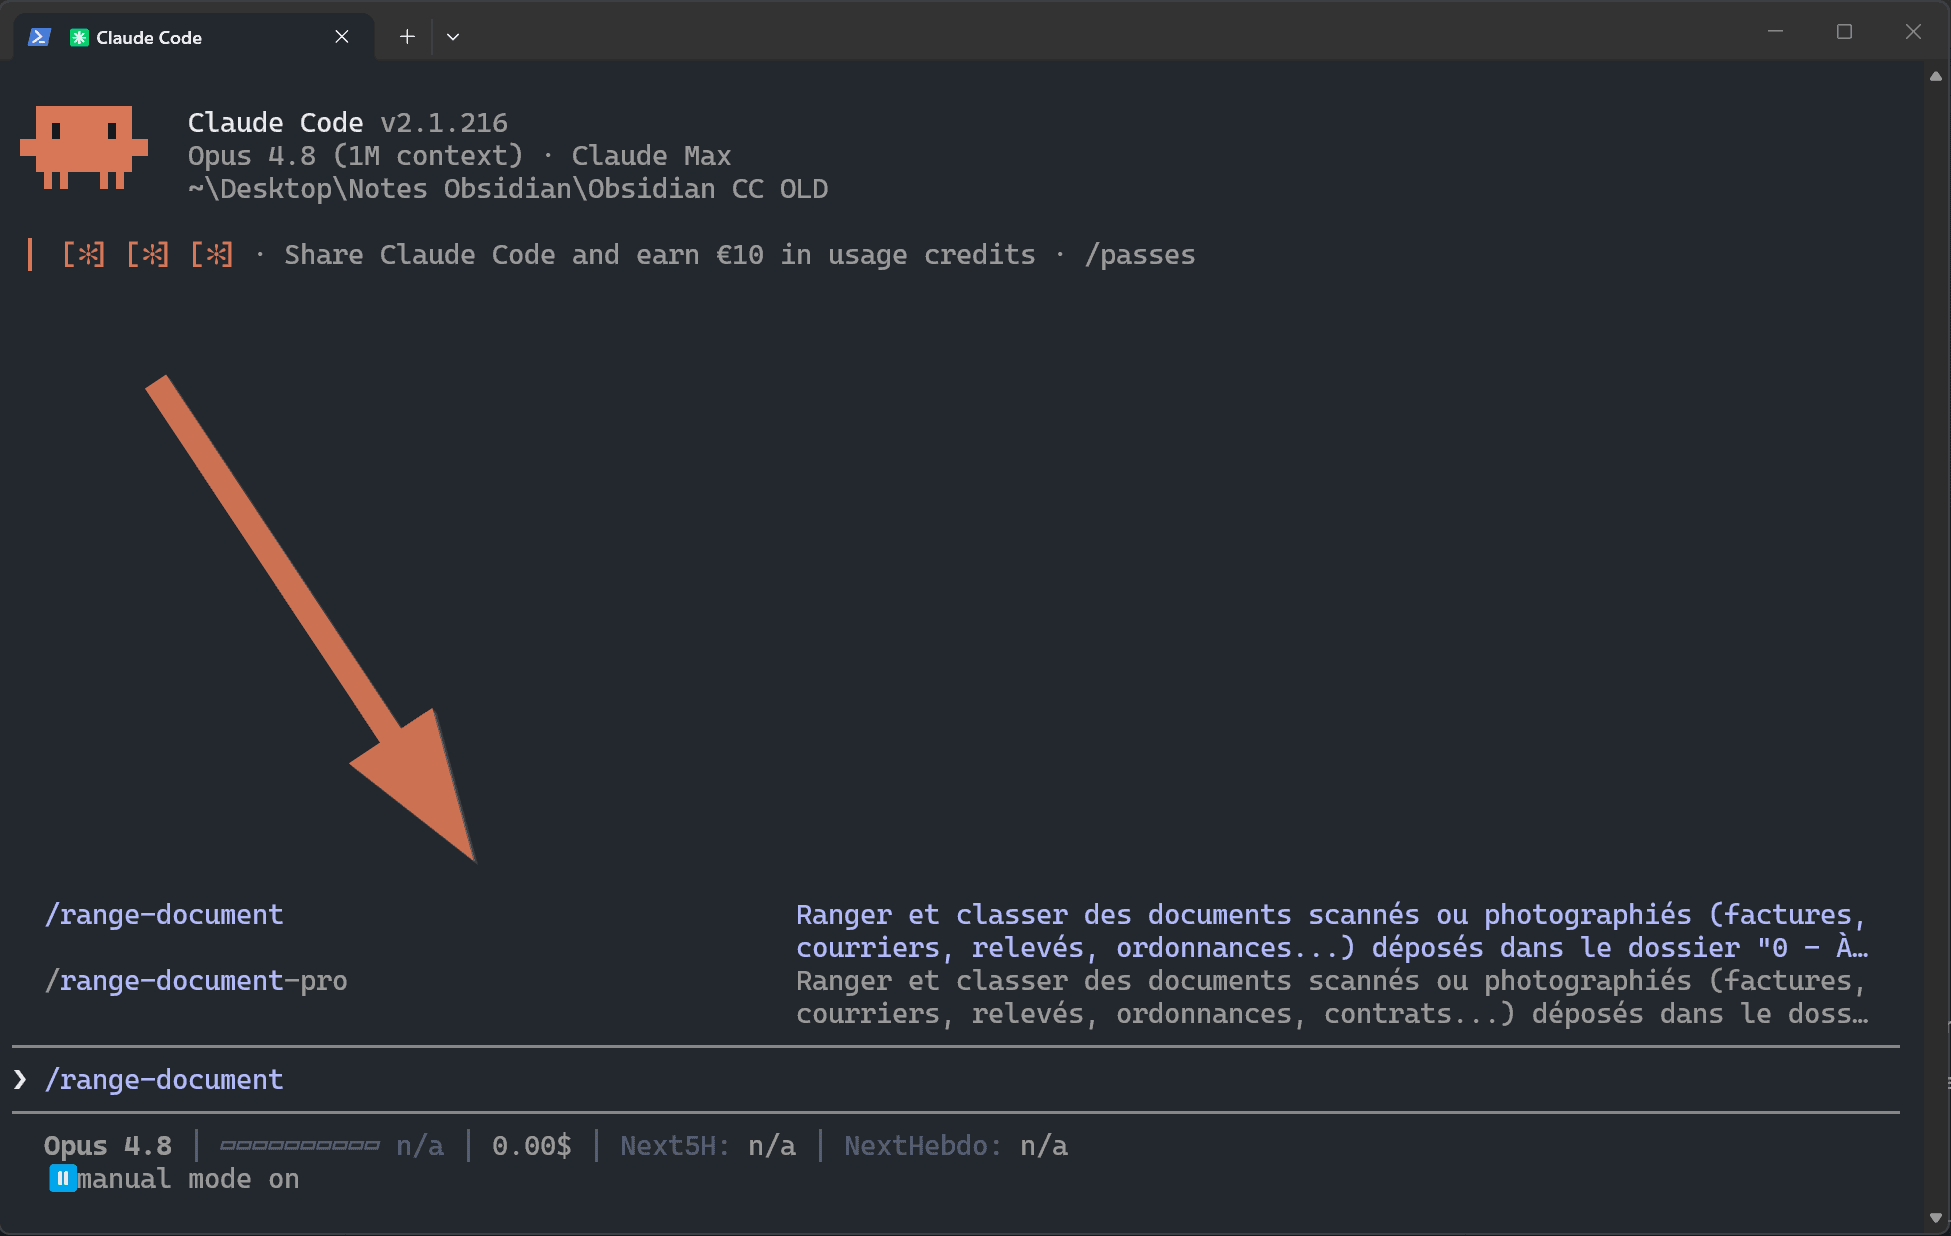Click the Claude Code pixel mascot logo
This screenshot has width=1951, height=1236.
(84, 147)
